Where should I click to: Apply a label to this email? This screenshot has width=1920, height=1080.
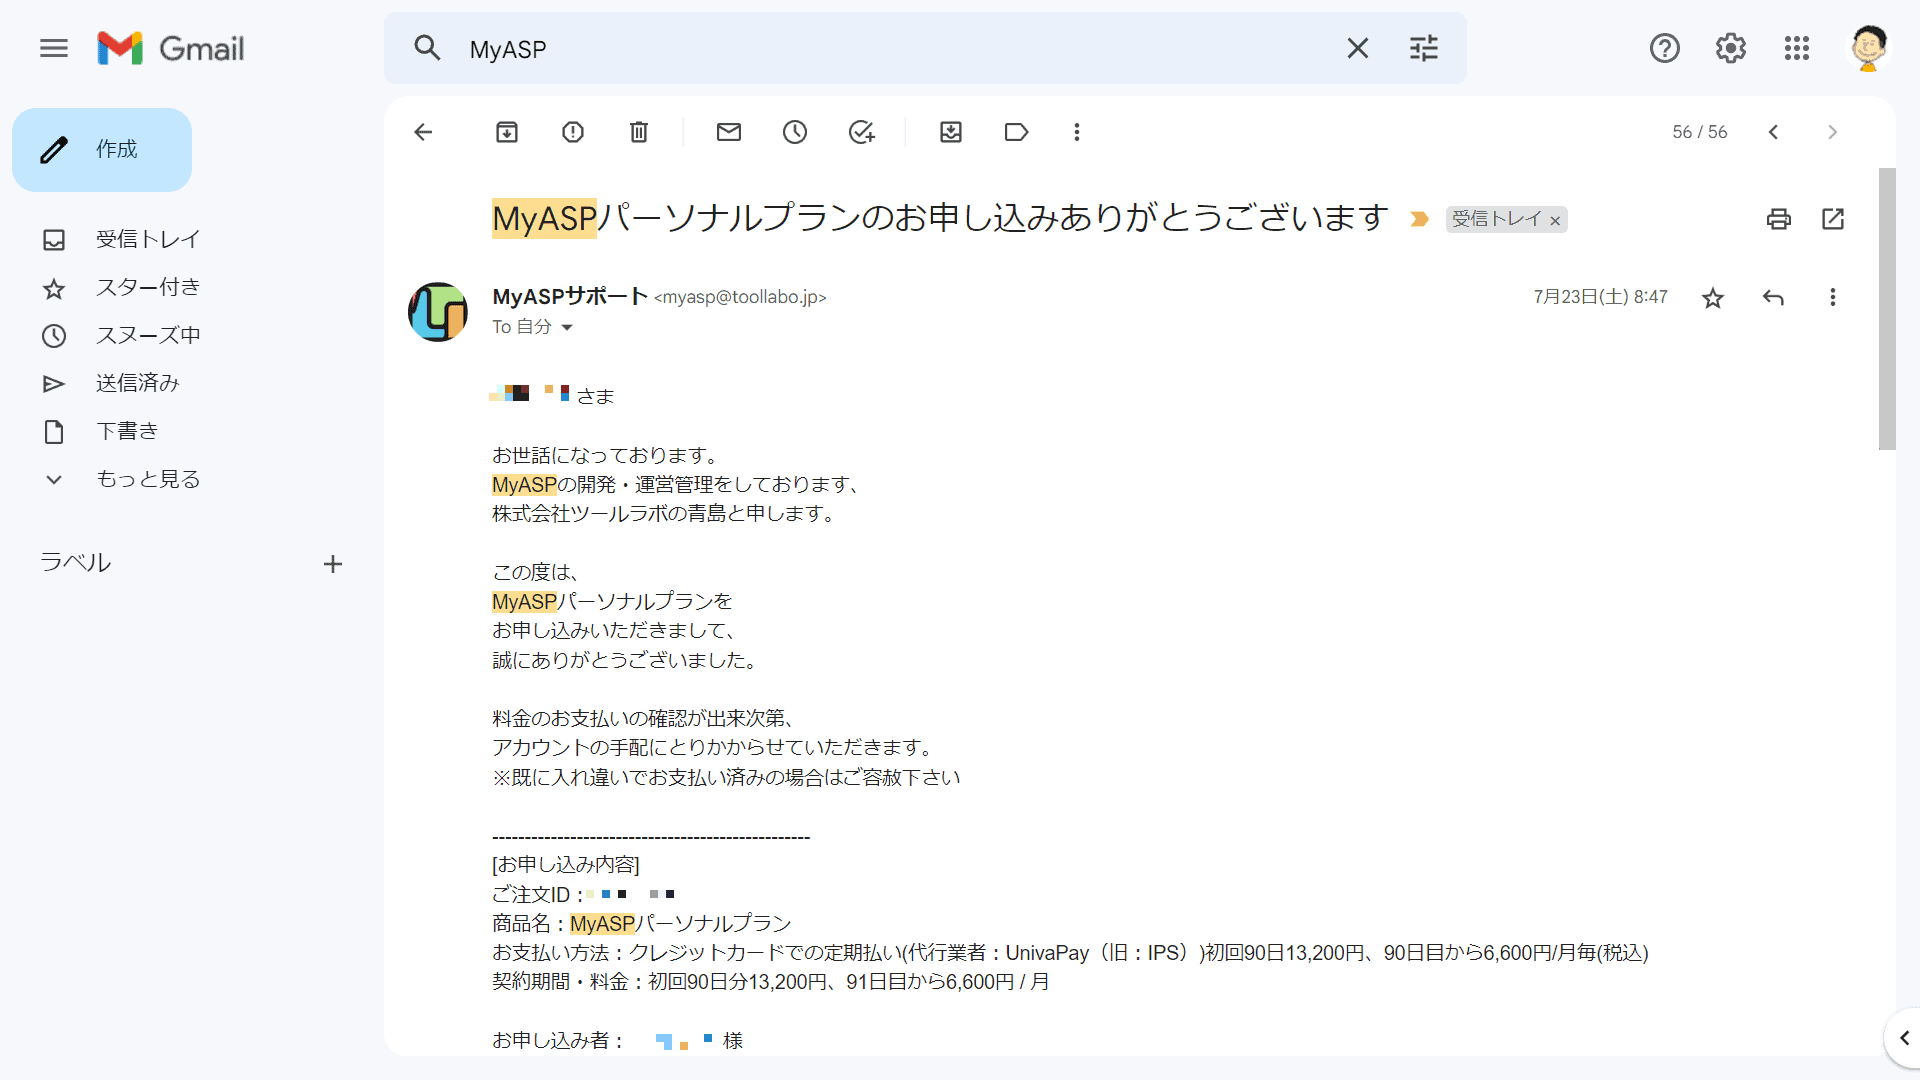pos(1016,131)
